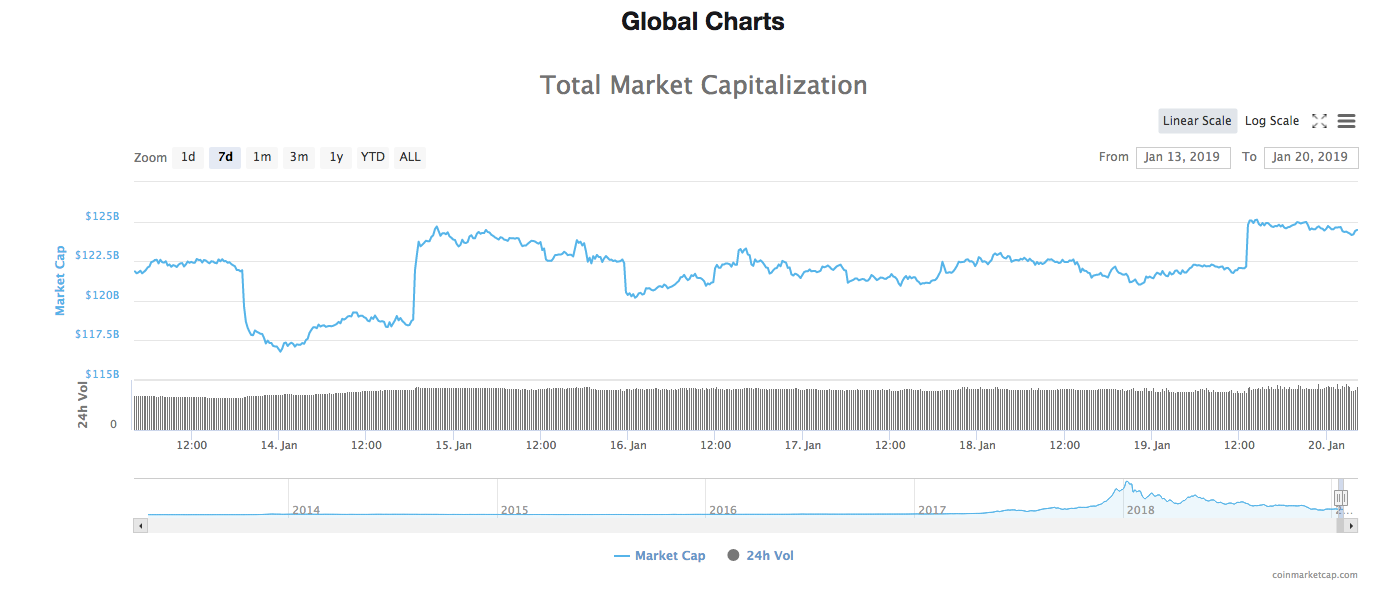Open the chart context hamburger menu
This screenshot has width=1392, height=596.
[x=1346, y=120]
